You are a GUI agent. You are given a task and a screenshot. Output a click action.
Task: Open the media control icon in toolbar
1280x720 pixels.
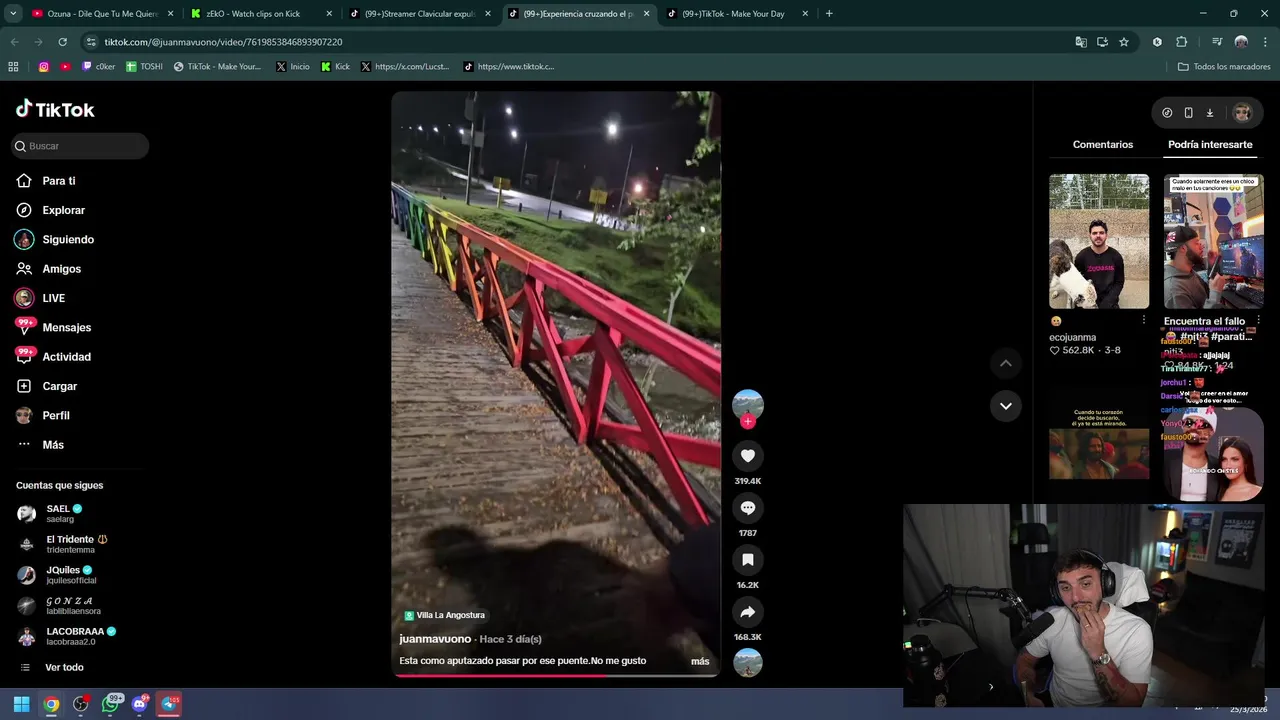1217,42
